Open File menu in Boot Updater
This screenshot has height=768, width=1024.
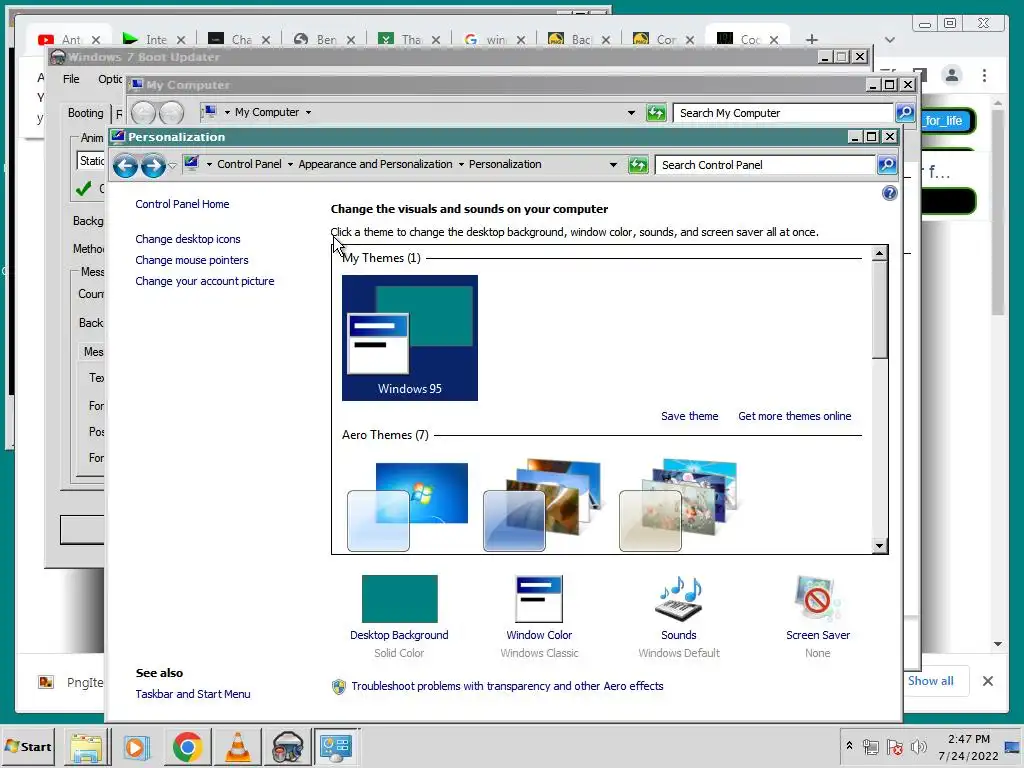pos(71,79)
